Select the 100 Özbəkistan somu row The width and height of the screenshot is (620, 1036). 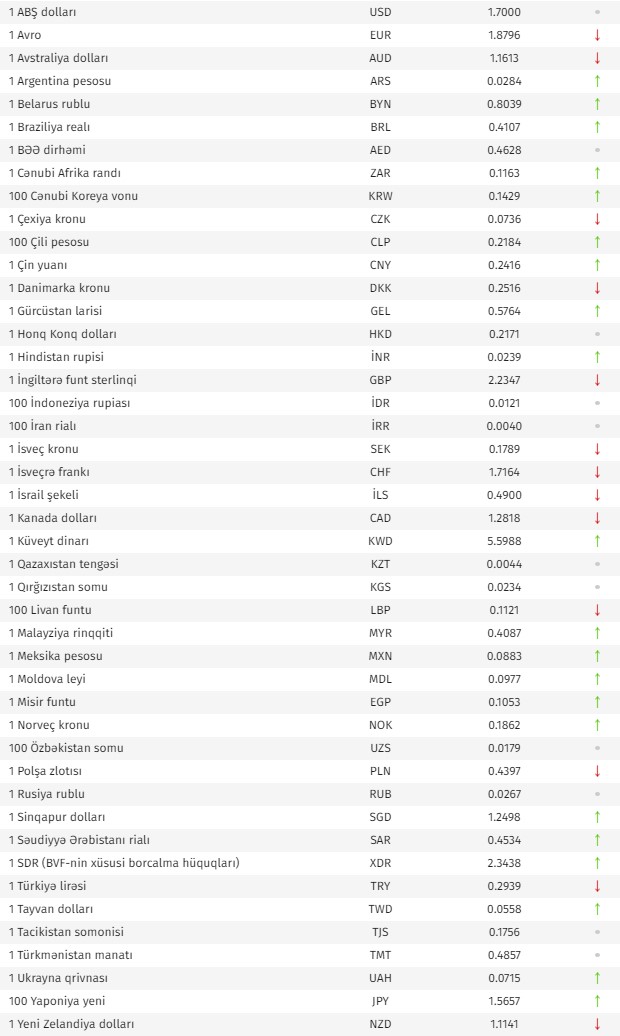point(310,748)
